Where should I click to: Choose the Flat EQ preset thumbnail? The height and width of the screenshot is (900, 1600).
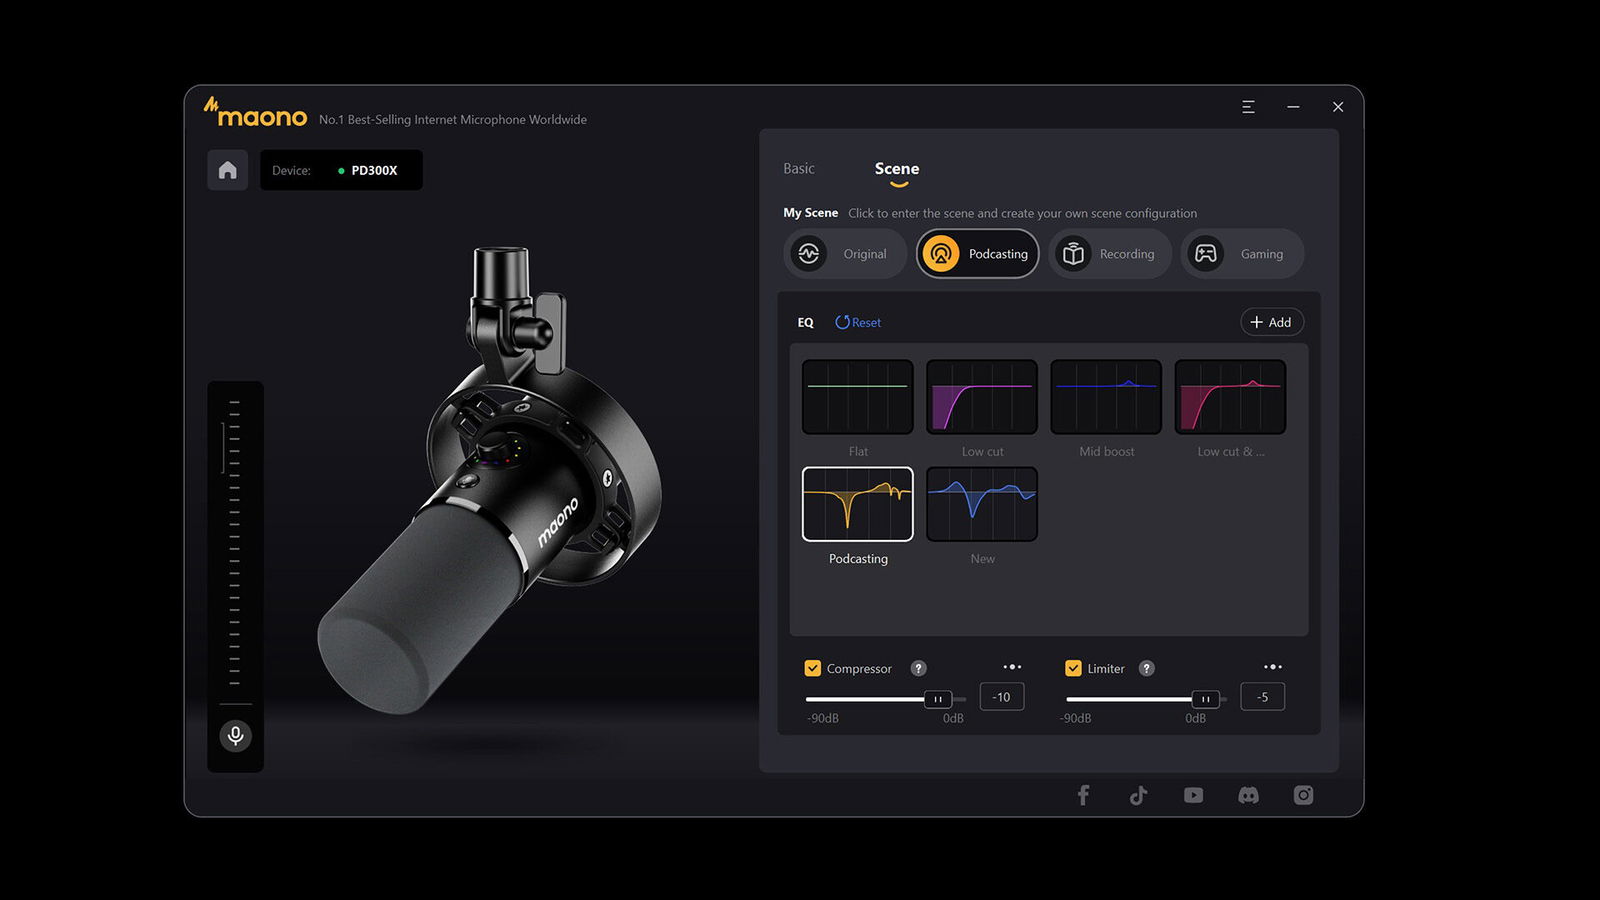pos(858,397)
